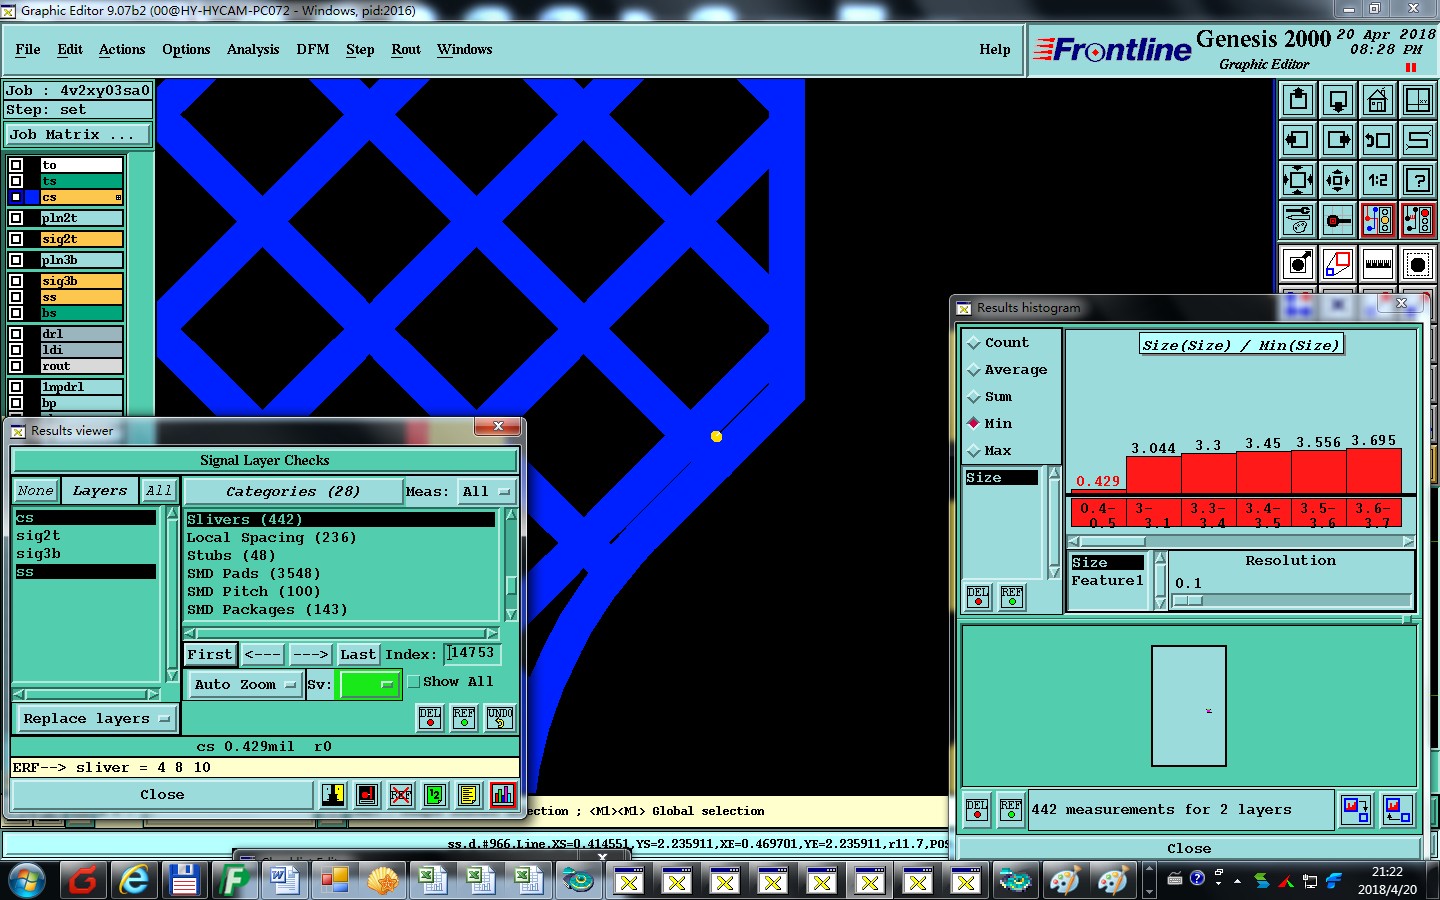
Task: Click the face silhouette icon in Results viewer
Action: pyautogui.click(x=333, y=795)
